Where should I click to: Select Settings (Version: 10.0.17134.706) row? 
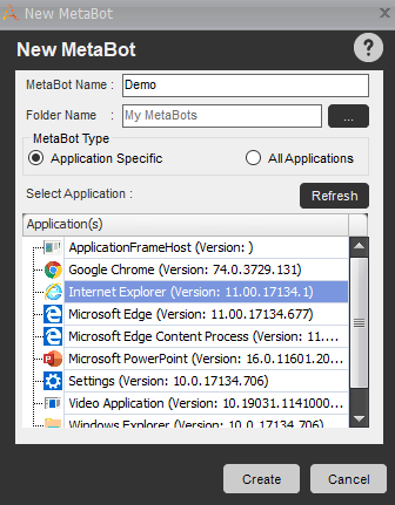point(206,381)
